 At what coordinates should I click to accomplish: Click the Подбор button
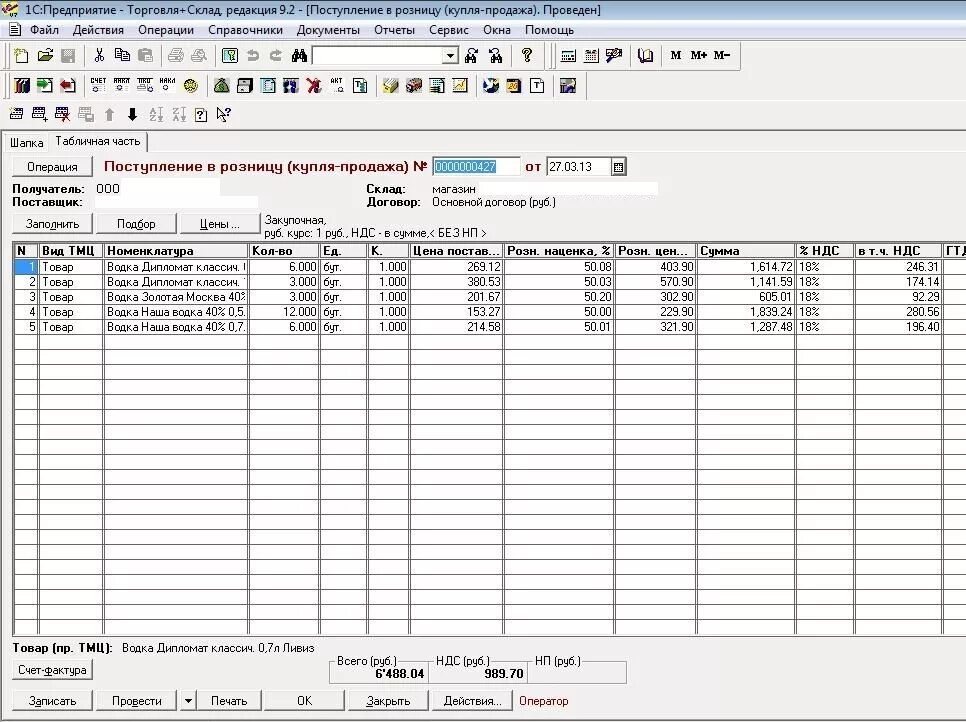(x=136, y=224)
